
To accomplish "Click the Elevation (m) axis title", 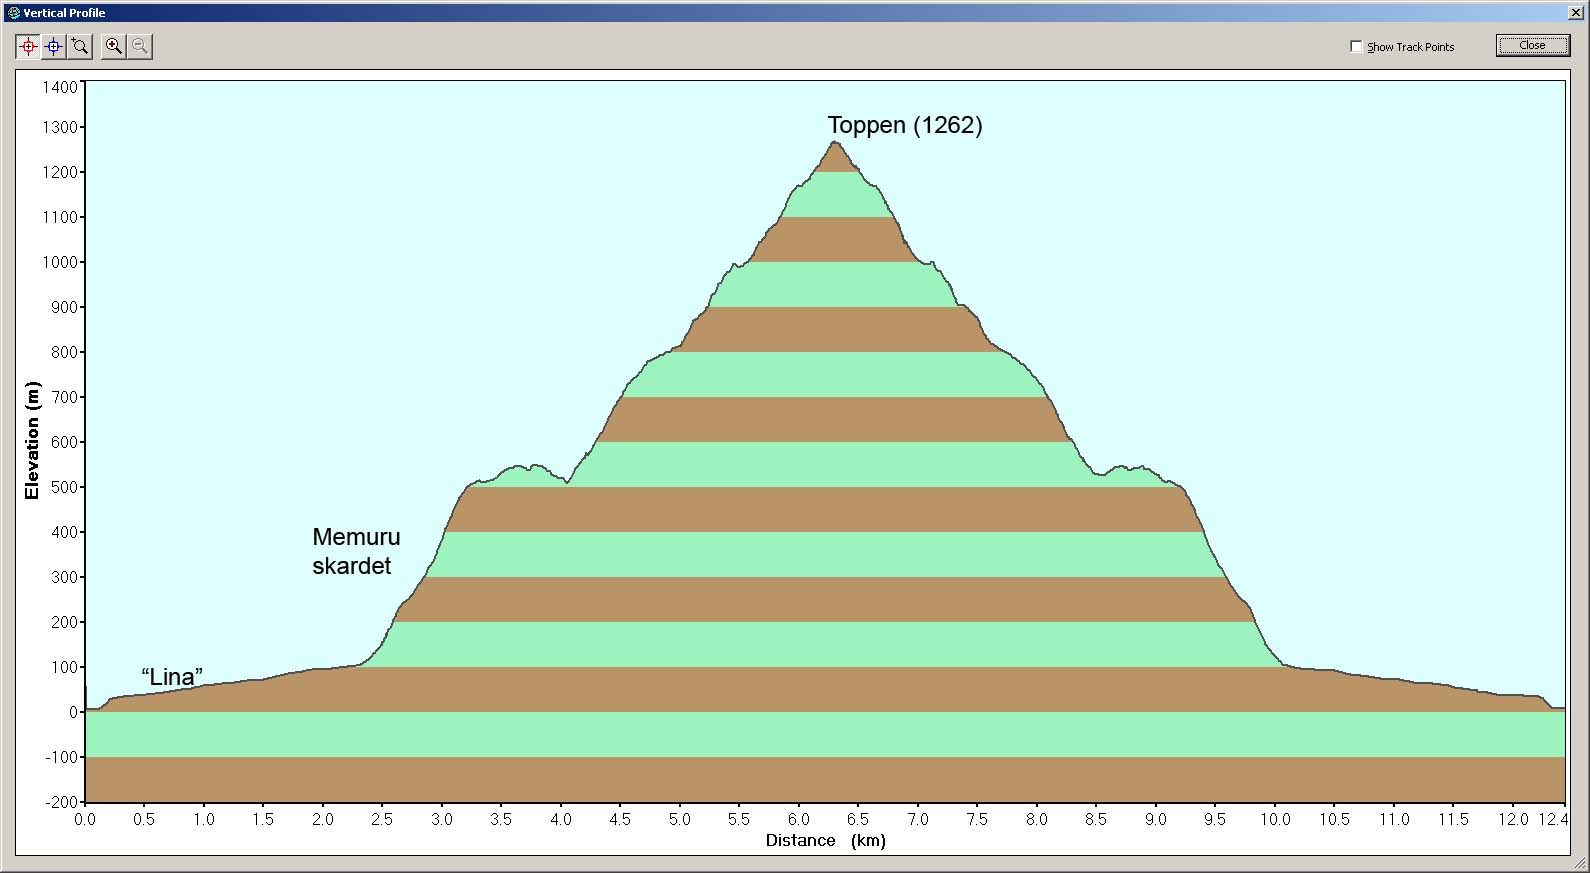I will pyautogui.click(x=32, y=440).
